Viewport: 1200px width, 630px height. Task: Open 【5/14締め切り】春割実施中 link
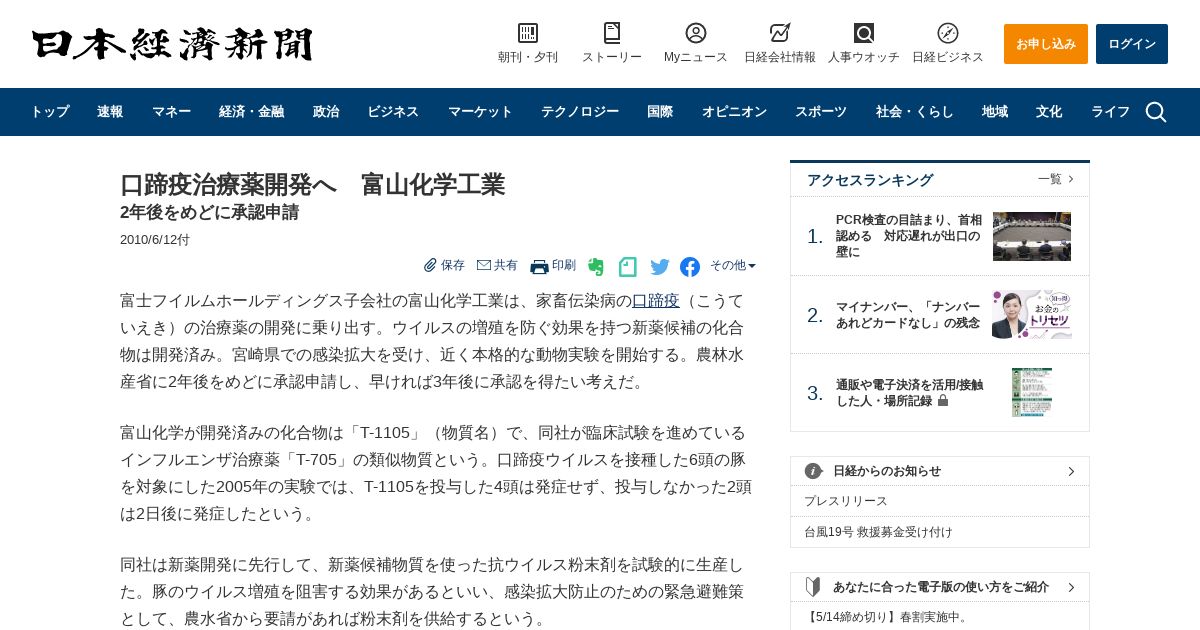[x=886, y=617]
